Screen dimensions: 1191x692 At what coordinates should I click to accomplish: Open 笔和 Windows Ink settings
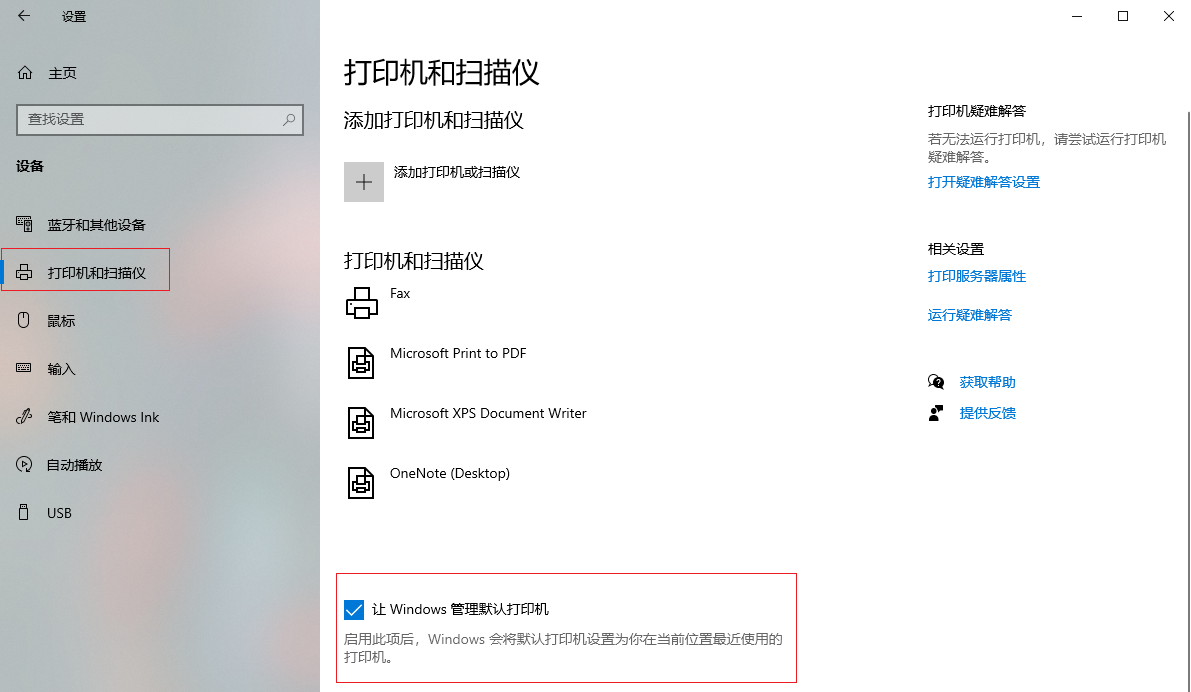(103, 417)
